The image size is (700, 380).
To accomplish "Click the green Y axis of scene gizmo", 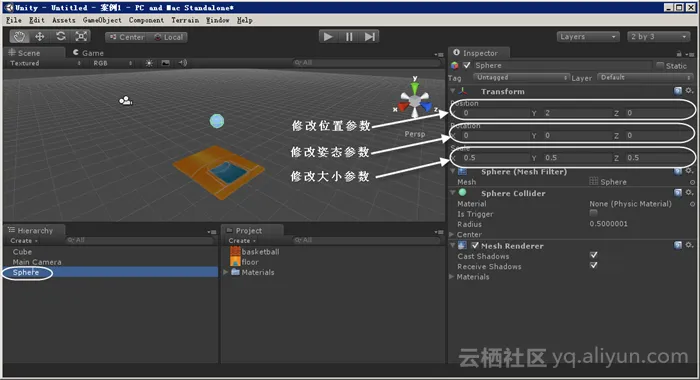I will (x=415, y=87).
